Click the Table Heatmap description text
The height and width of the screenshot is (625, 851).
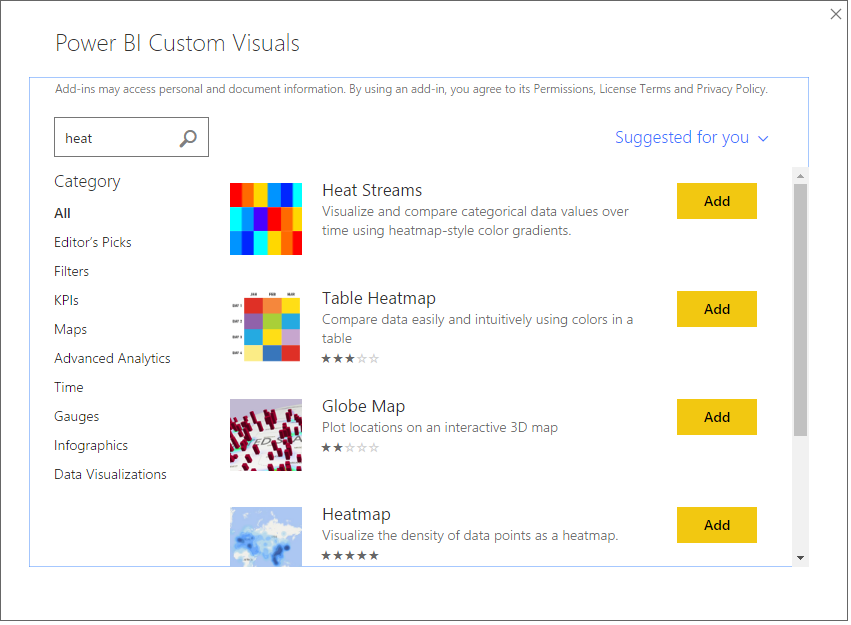[478, 329]
